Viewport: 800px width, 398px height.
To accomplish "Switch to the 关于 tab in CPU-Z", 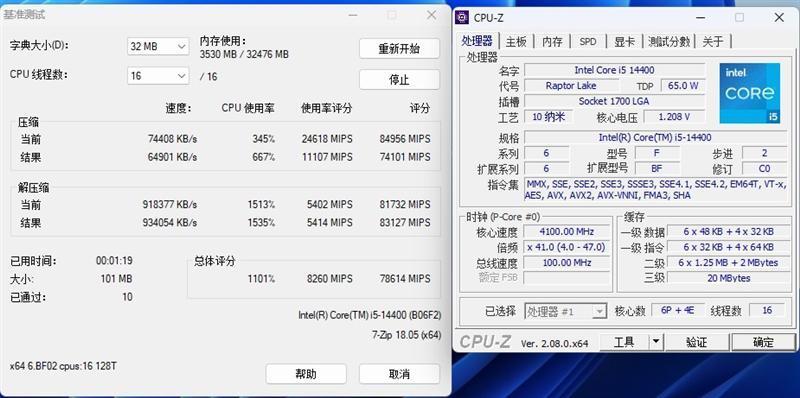I will click(x=713, y=41).
